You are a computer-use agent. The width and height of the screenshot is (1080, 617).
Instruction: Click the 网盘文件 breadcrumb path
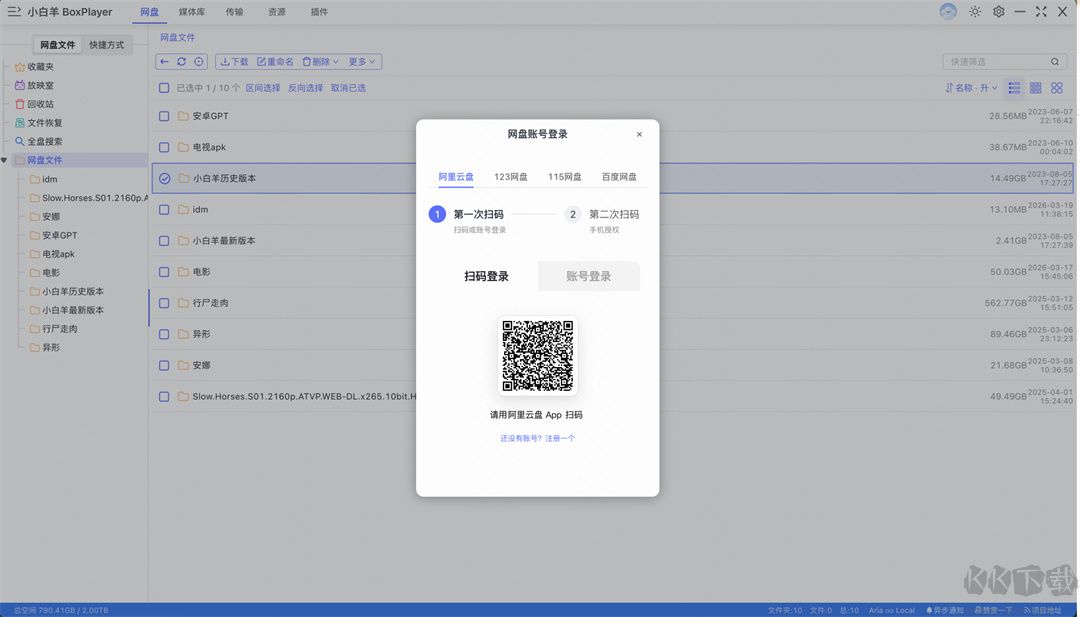point(178,37)
